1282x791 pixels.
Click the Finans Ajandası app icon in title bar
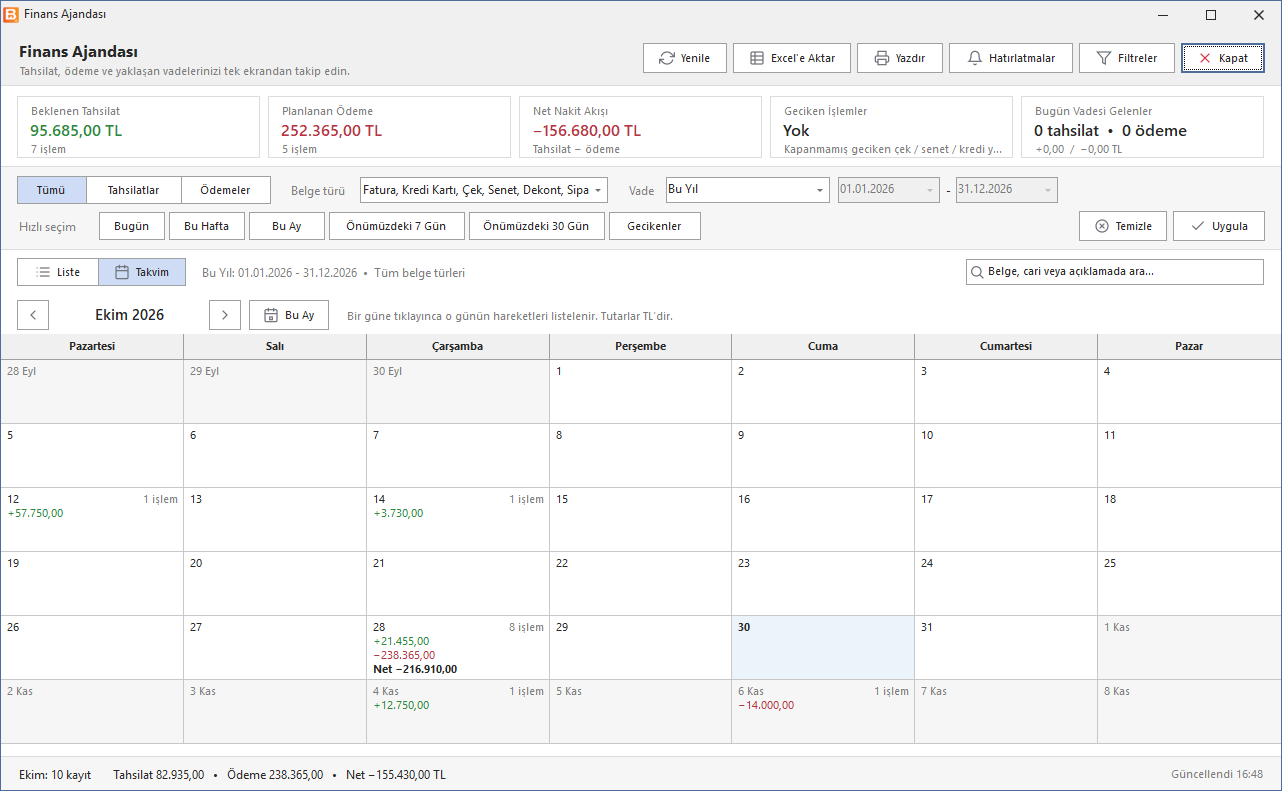coord(11,15)
